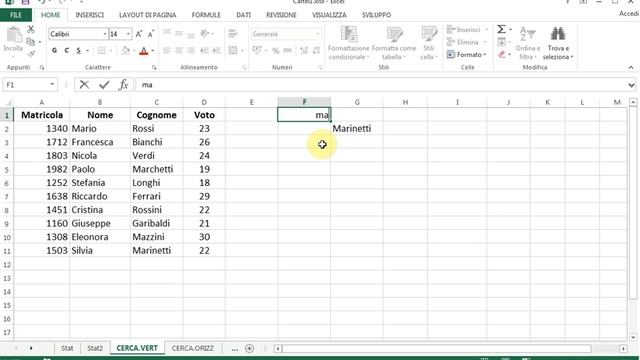Click in the formula bar input showing ma

(x=382, y=85)
